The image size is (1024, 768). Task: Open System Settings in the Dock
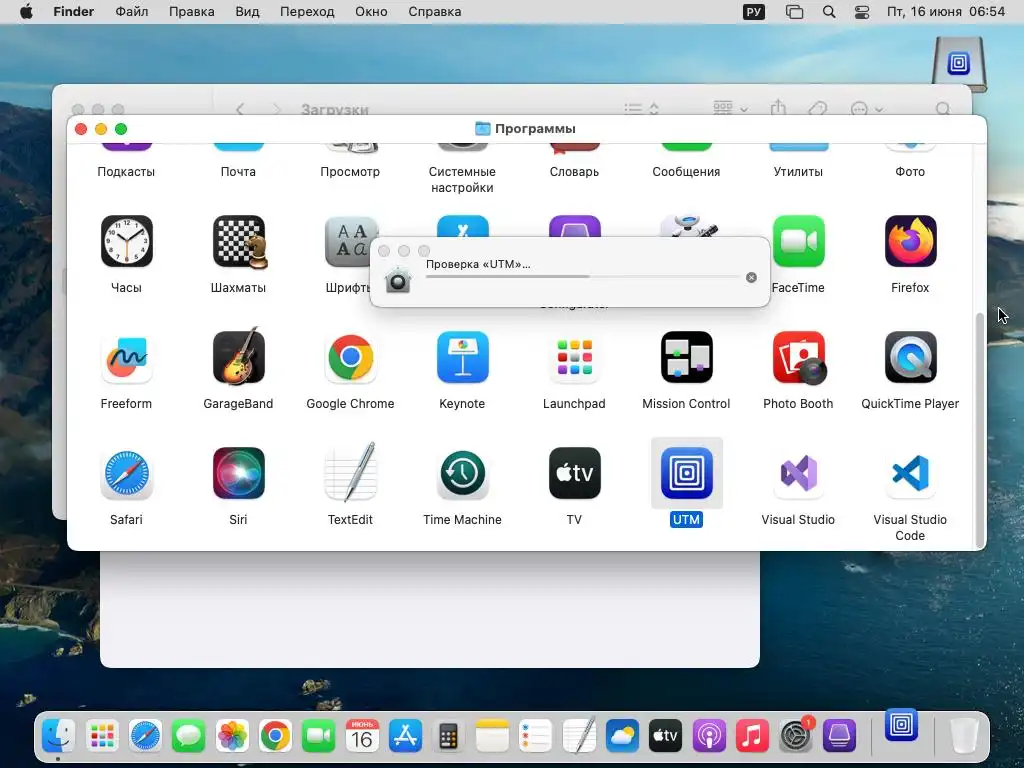[x=795, y=736]
